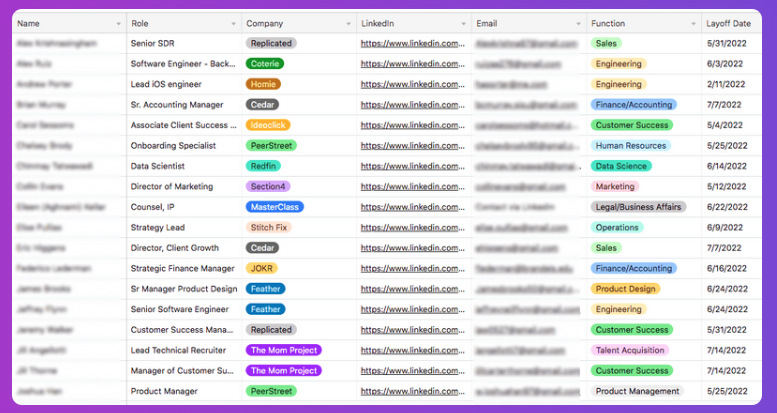Click the 2/11/2022 layoff date cell
The width and height of the screenshot is (777, 413).
[x=731, y=84]
